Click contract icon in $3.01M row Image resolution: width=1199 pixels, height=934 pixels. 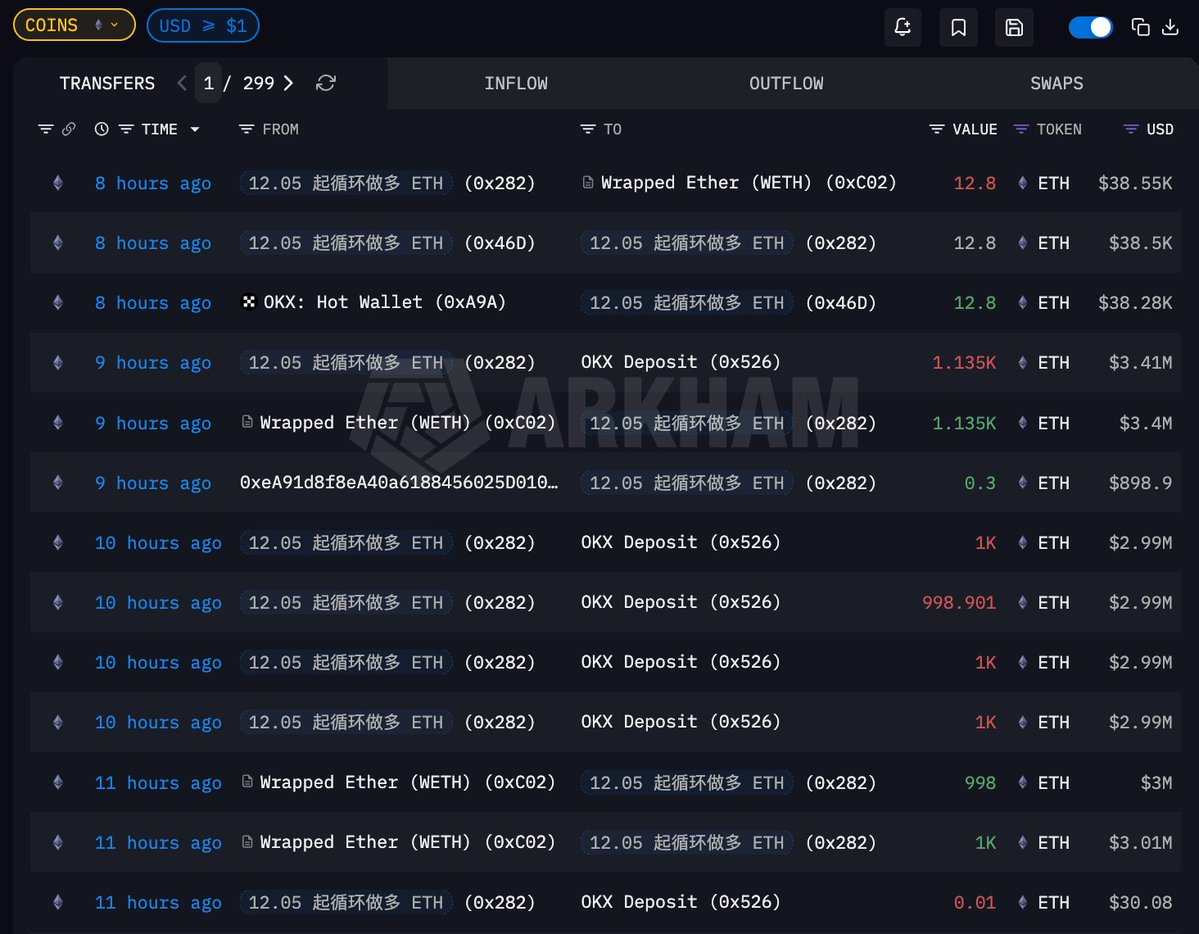pos(247,842)
